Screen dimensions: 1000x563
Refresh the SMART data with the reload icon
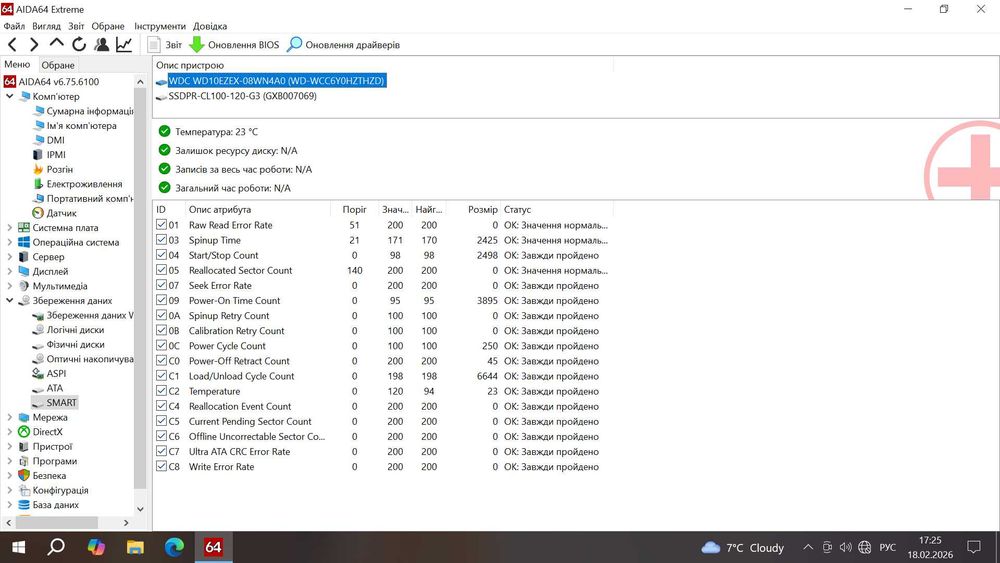pyautogui.click(x=79, y=45)
